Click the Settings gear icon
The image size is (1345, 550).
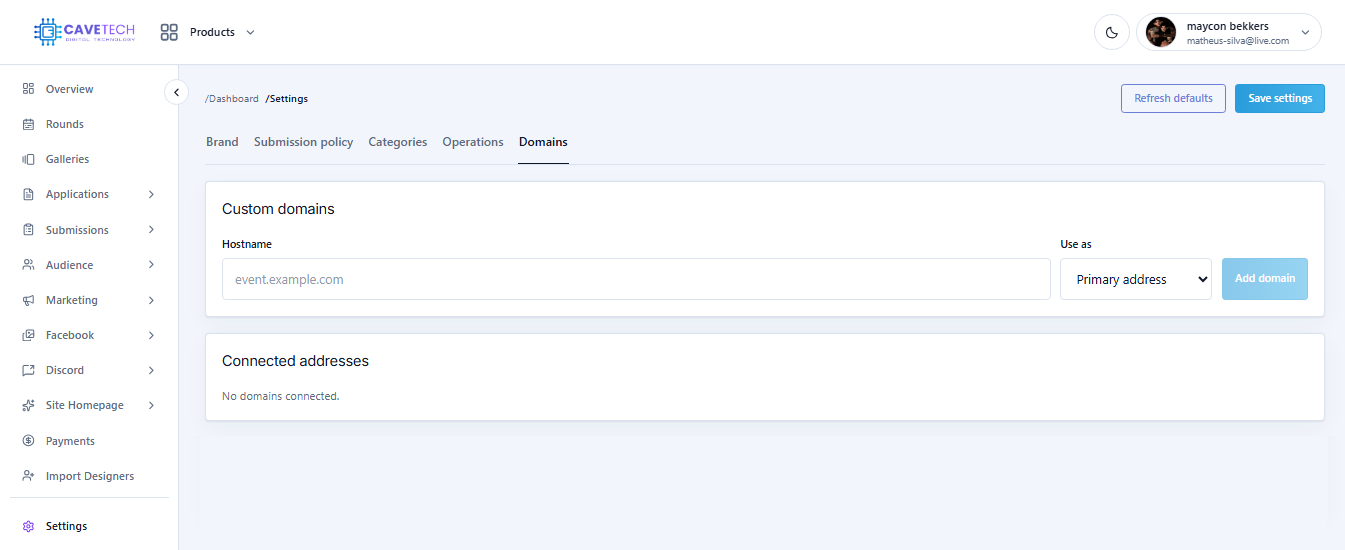[28, 526]
